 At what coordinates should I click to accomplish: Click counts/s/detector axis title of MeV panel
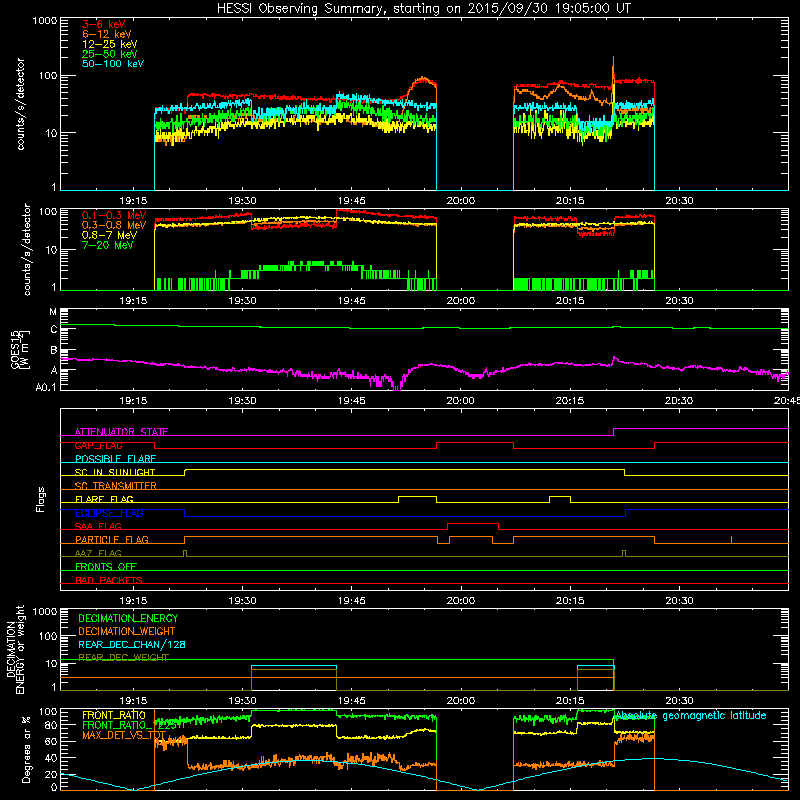(27, 249)
